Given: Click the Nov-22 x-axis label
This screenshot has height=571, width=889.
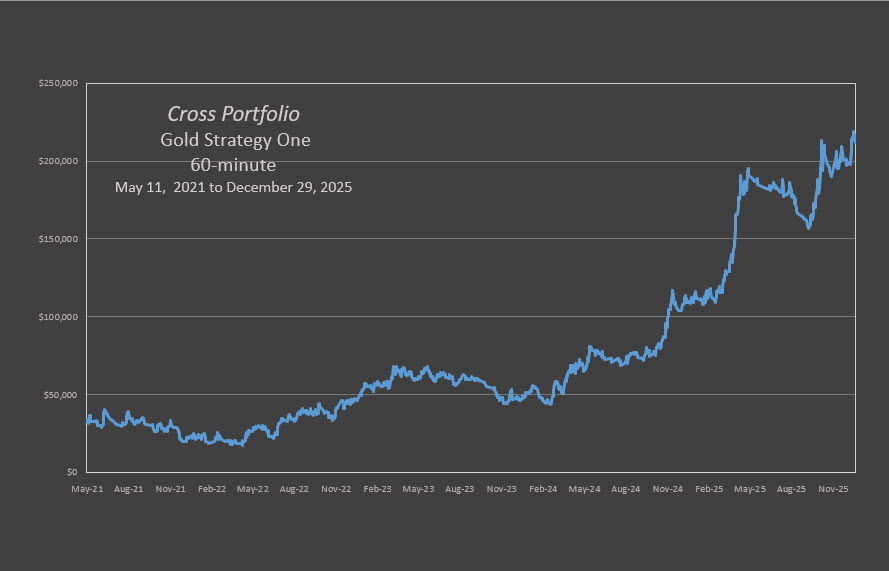Looking at the screenshot, I should [x=335, y=490].
